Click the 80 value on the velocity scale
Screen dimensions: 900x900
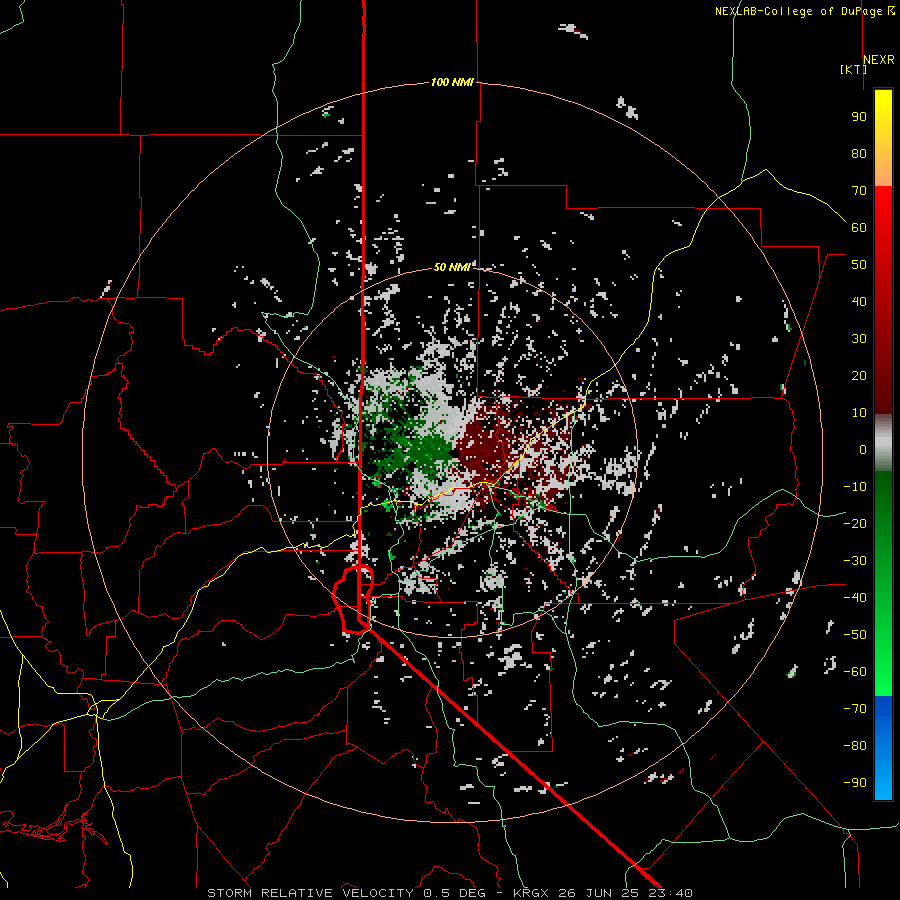[859, 153]
